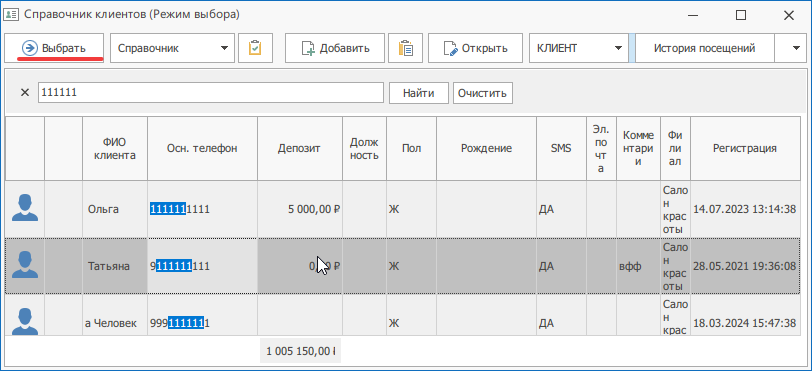812x371 pixels.
Task: Select the а Человек name cell
Action: [115, 316]
